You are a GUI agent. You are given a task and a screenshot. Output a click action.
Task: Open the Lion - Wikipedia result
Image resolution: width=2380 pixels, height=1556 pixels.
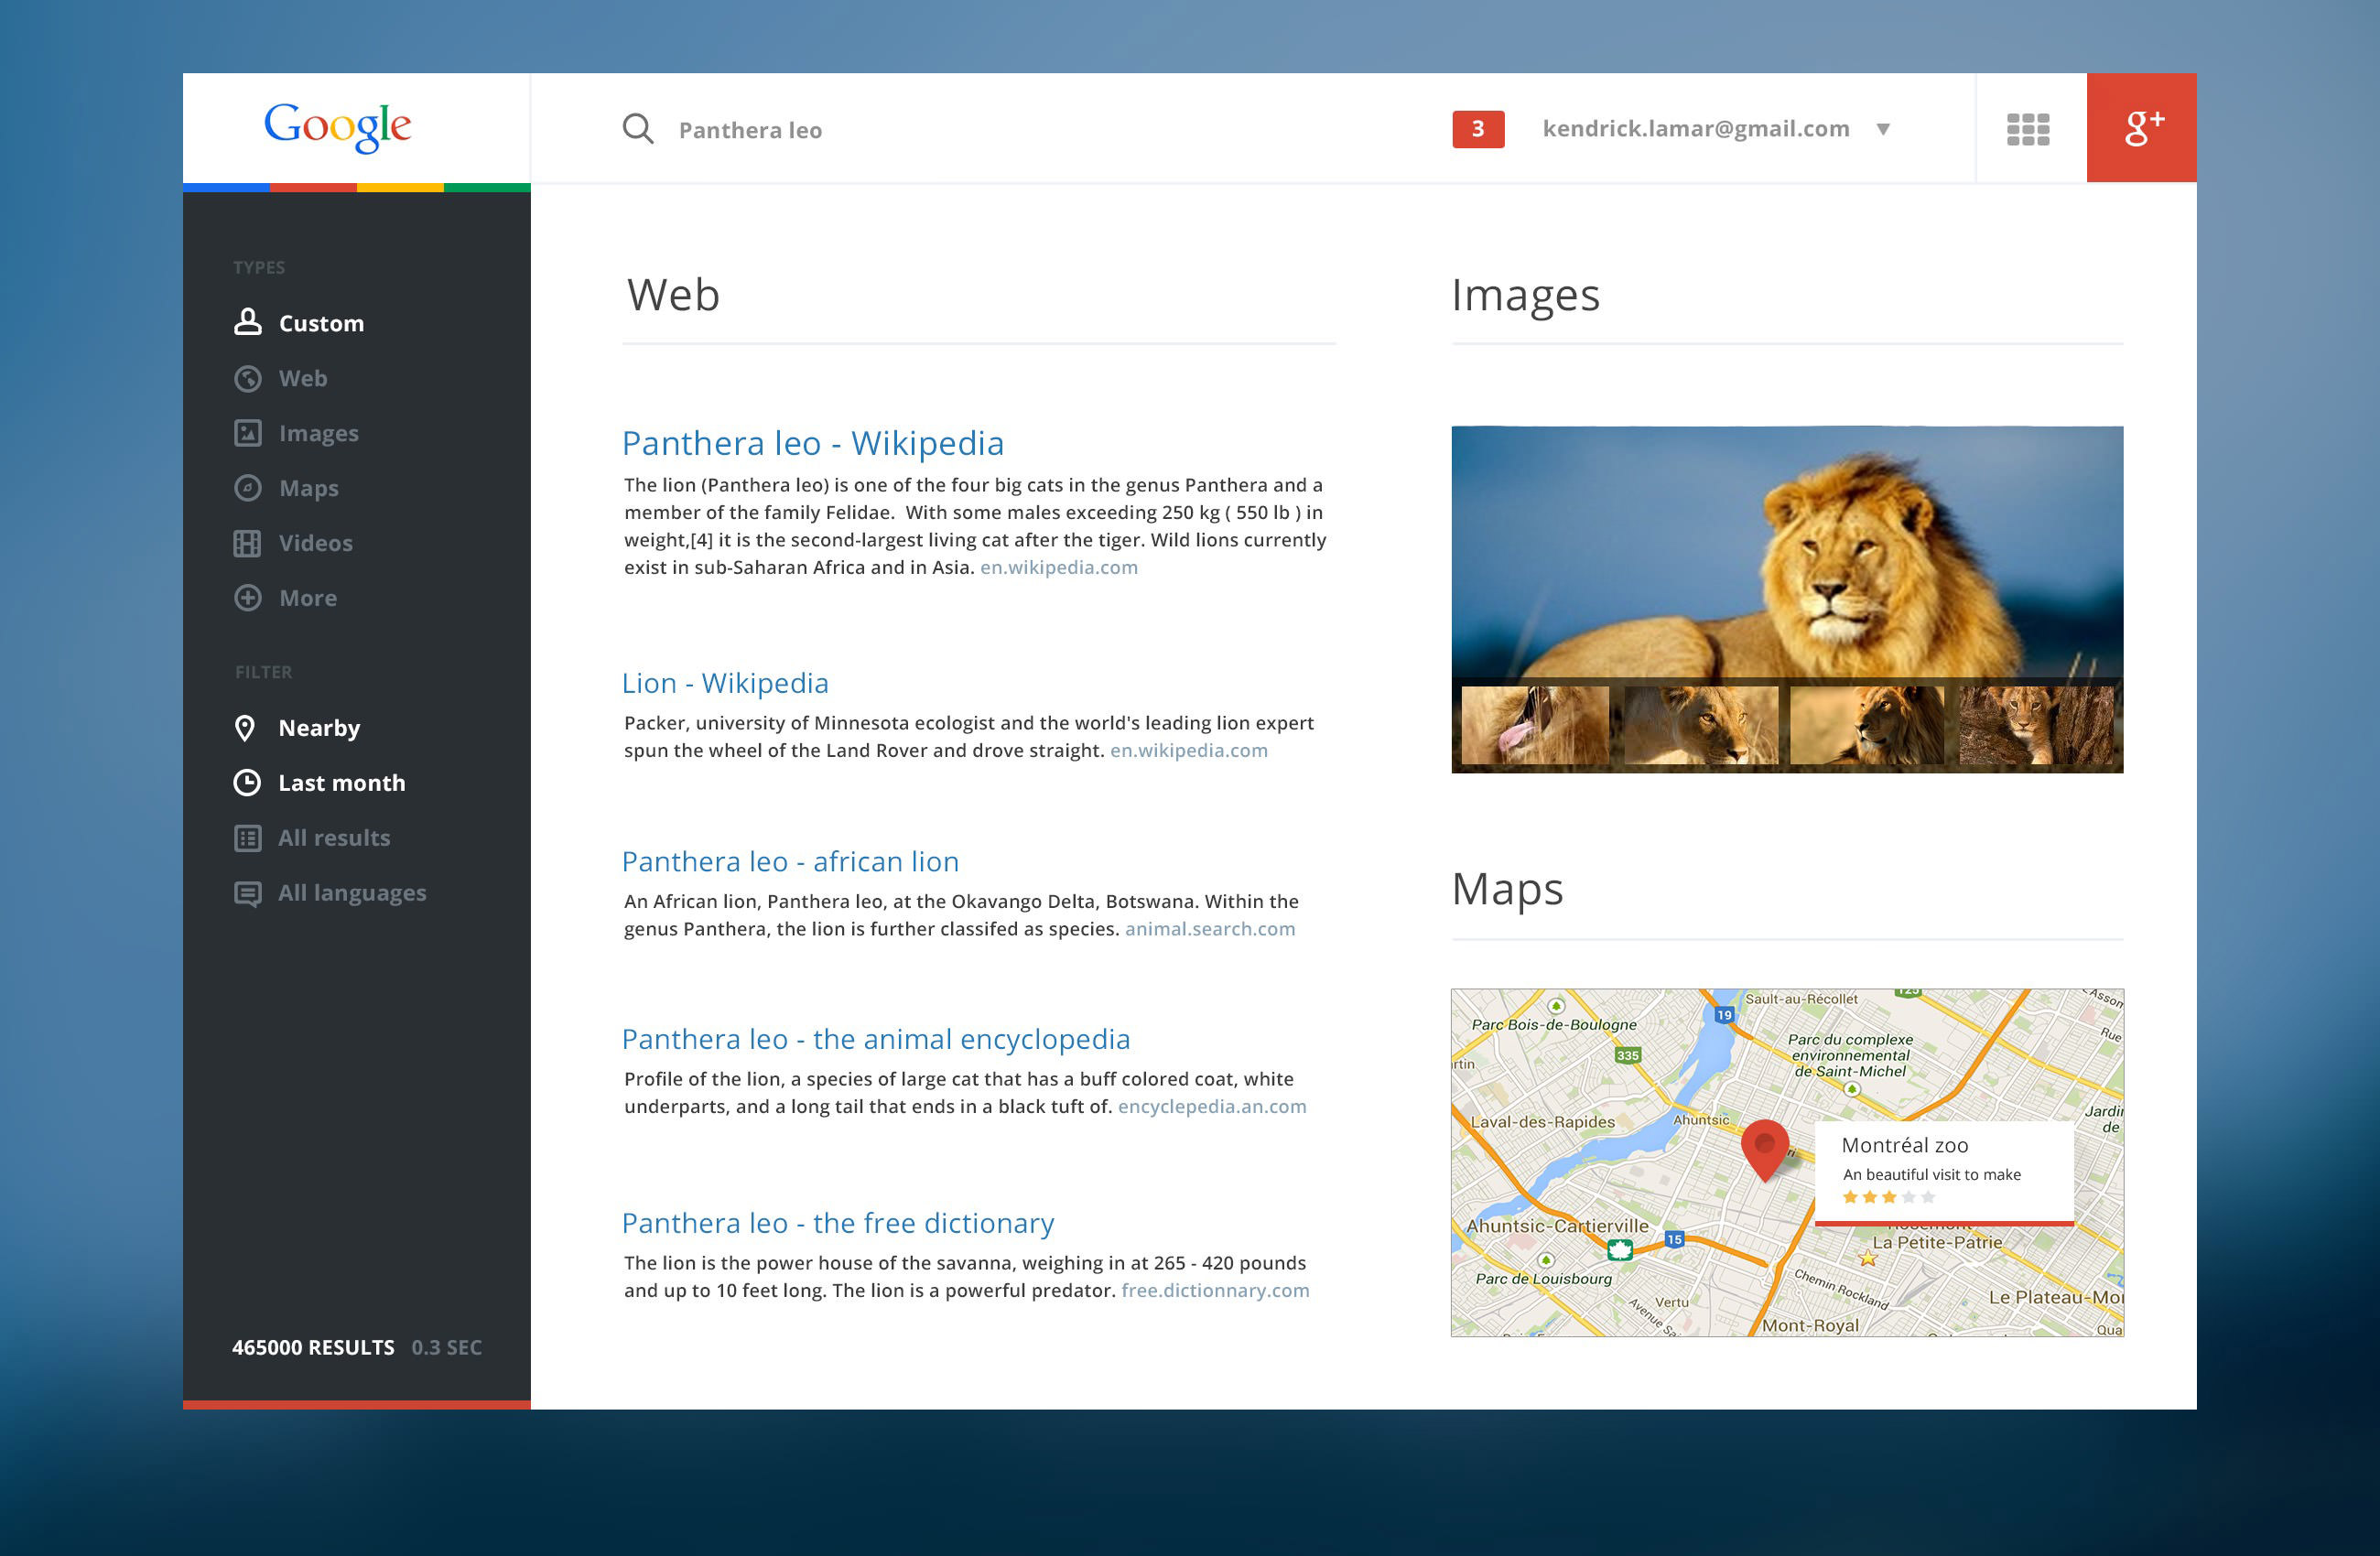pyautogui.click(x=725, y=683)
